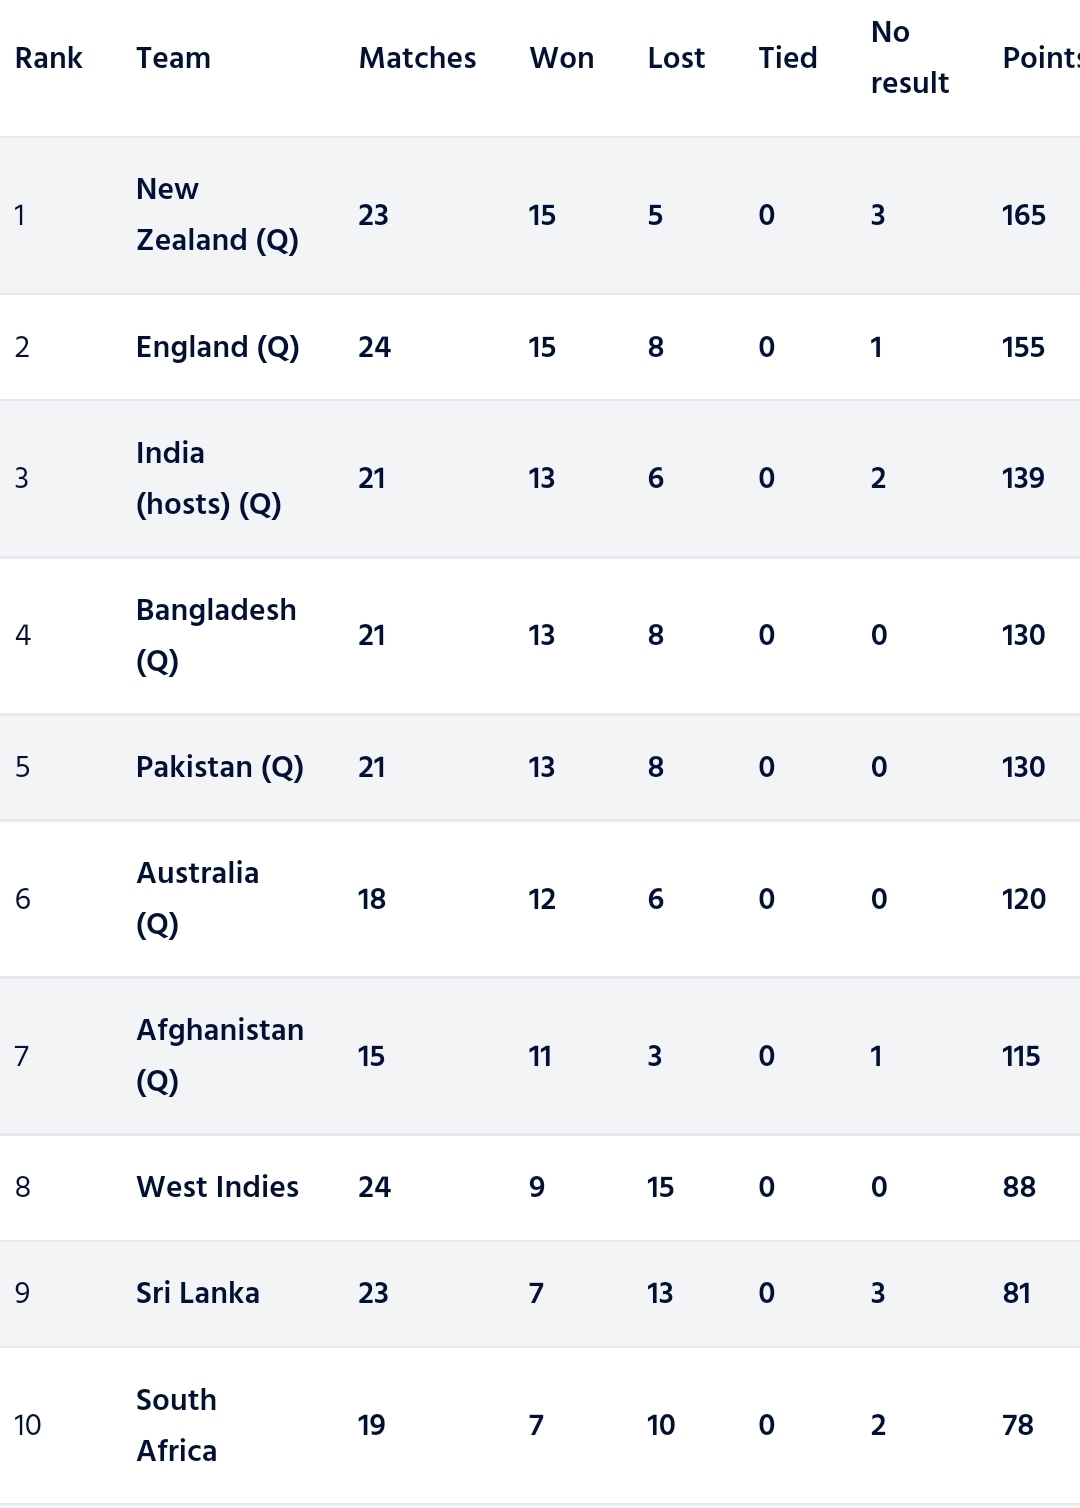Click the No result column header
This screenshot has height=1508, width=1080.
[x=909, y=58]
